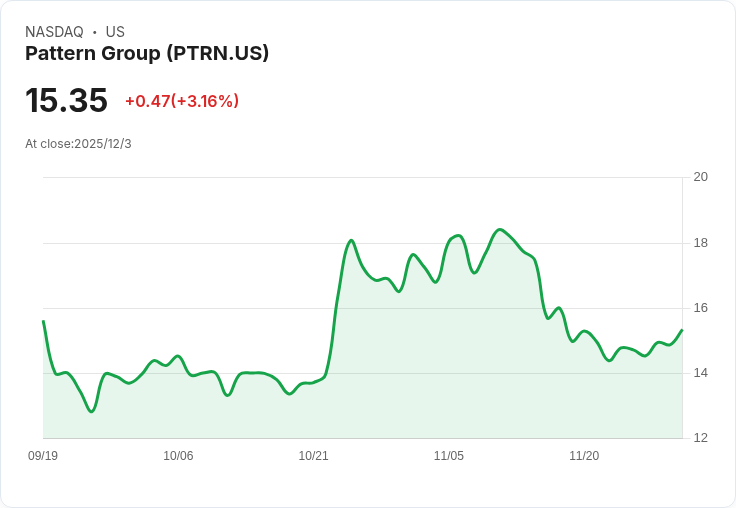Click the 20 price axis label
Image resolution: width=736 pixels, height=508 pixels.
[x=701, y=177]
